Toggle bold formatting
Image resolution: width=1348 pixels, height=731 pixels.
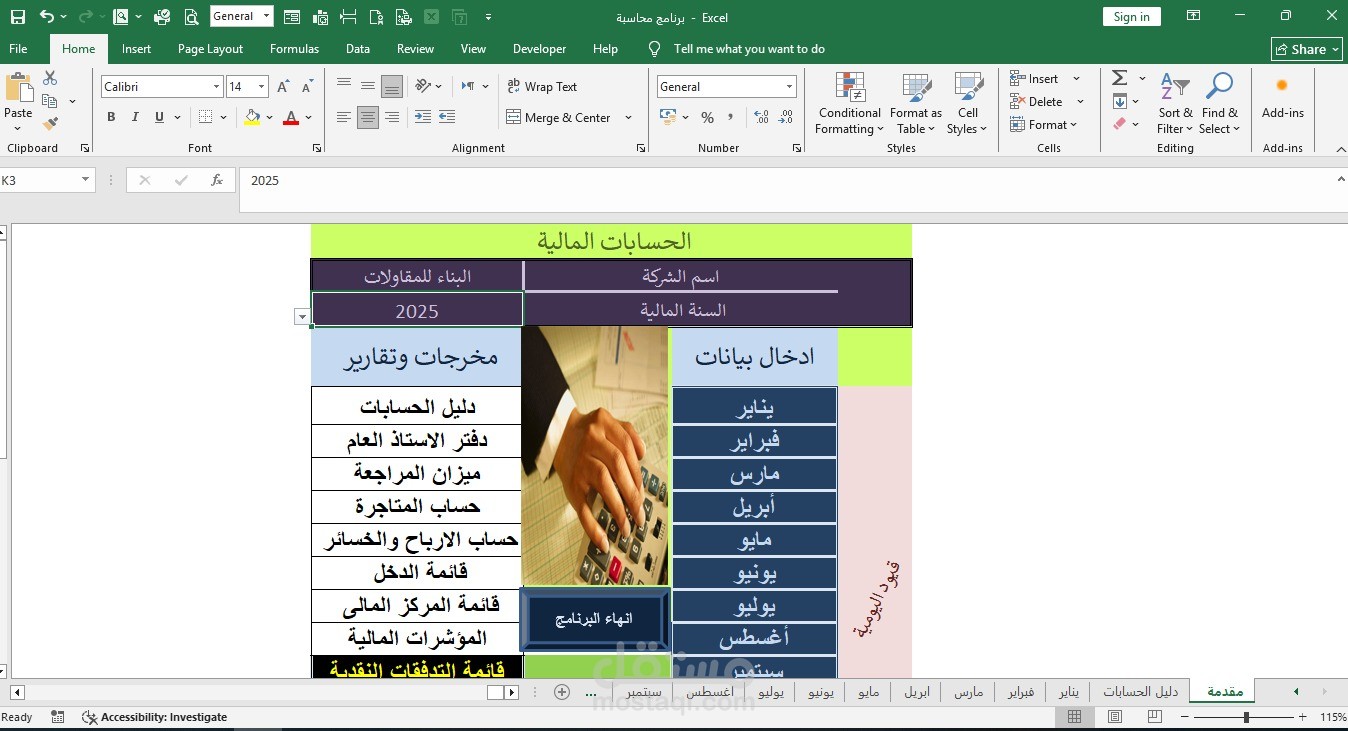point(111,117)
